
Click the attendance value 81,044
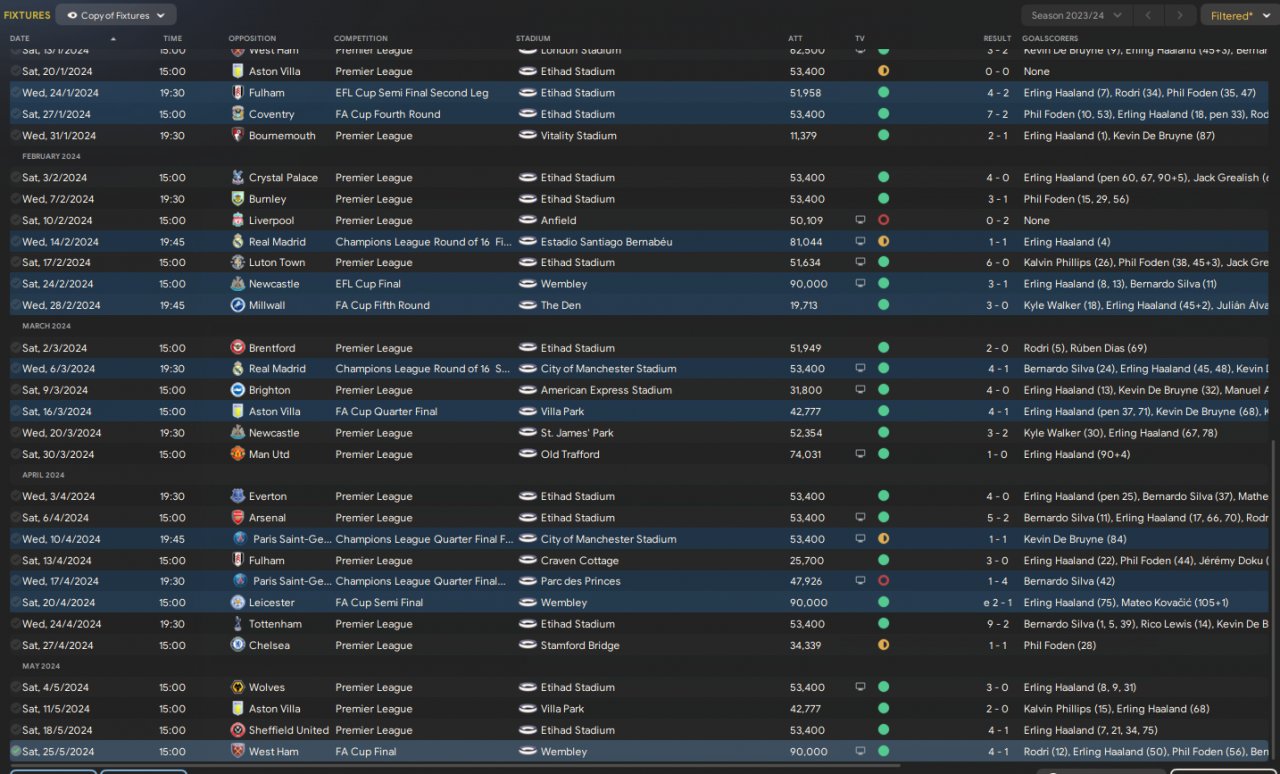click(x=807, y=242)
